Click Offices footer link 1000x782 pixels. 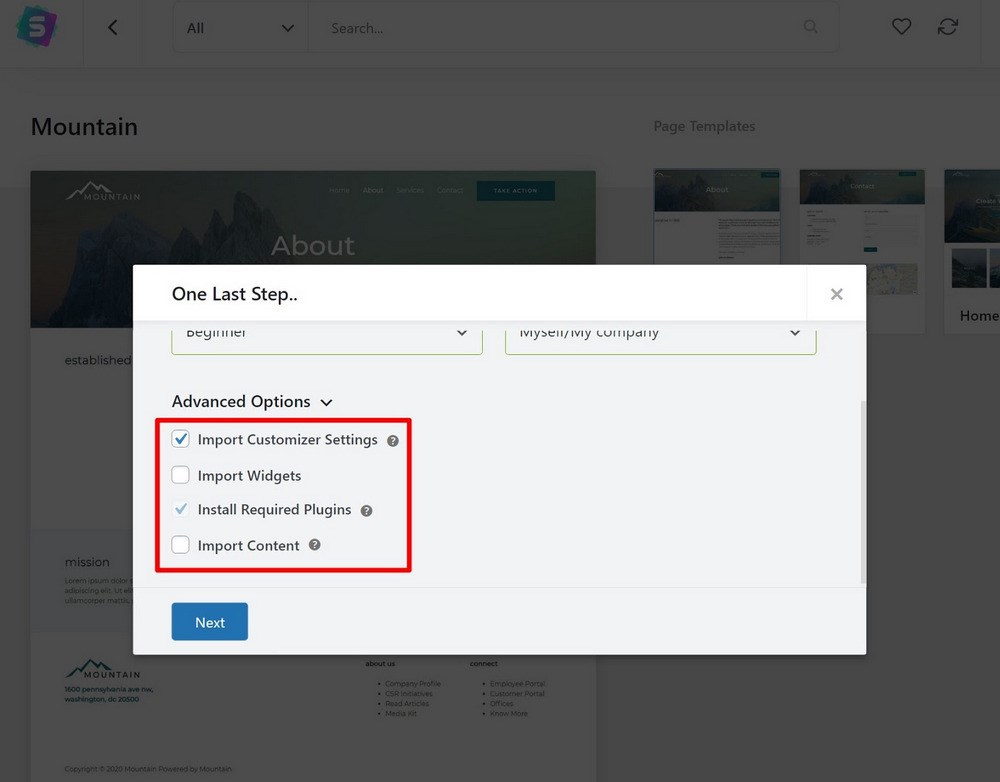coord(501,704)
